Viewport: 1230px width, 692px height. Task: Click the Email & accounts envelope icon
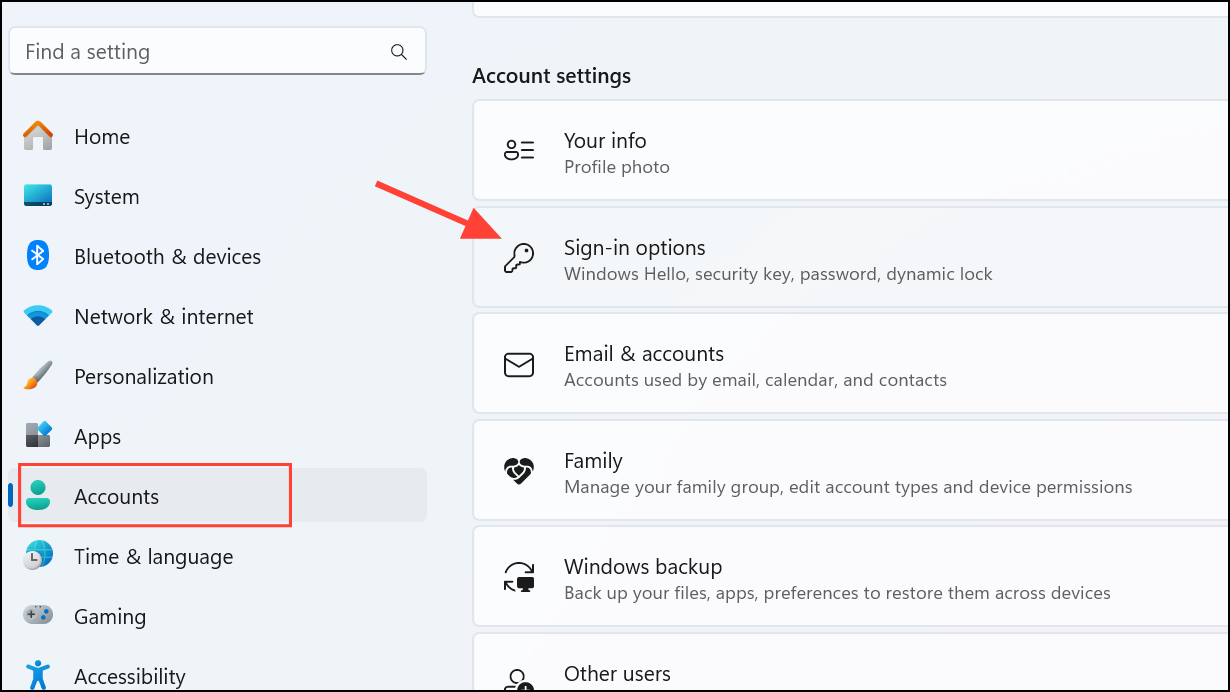tap(518, 365)
